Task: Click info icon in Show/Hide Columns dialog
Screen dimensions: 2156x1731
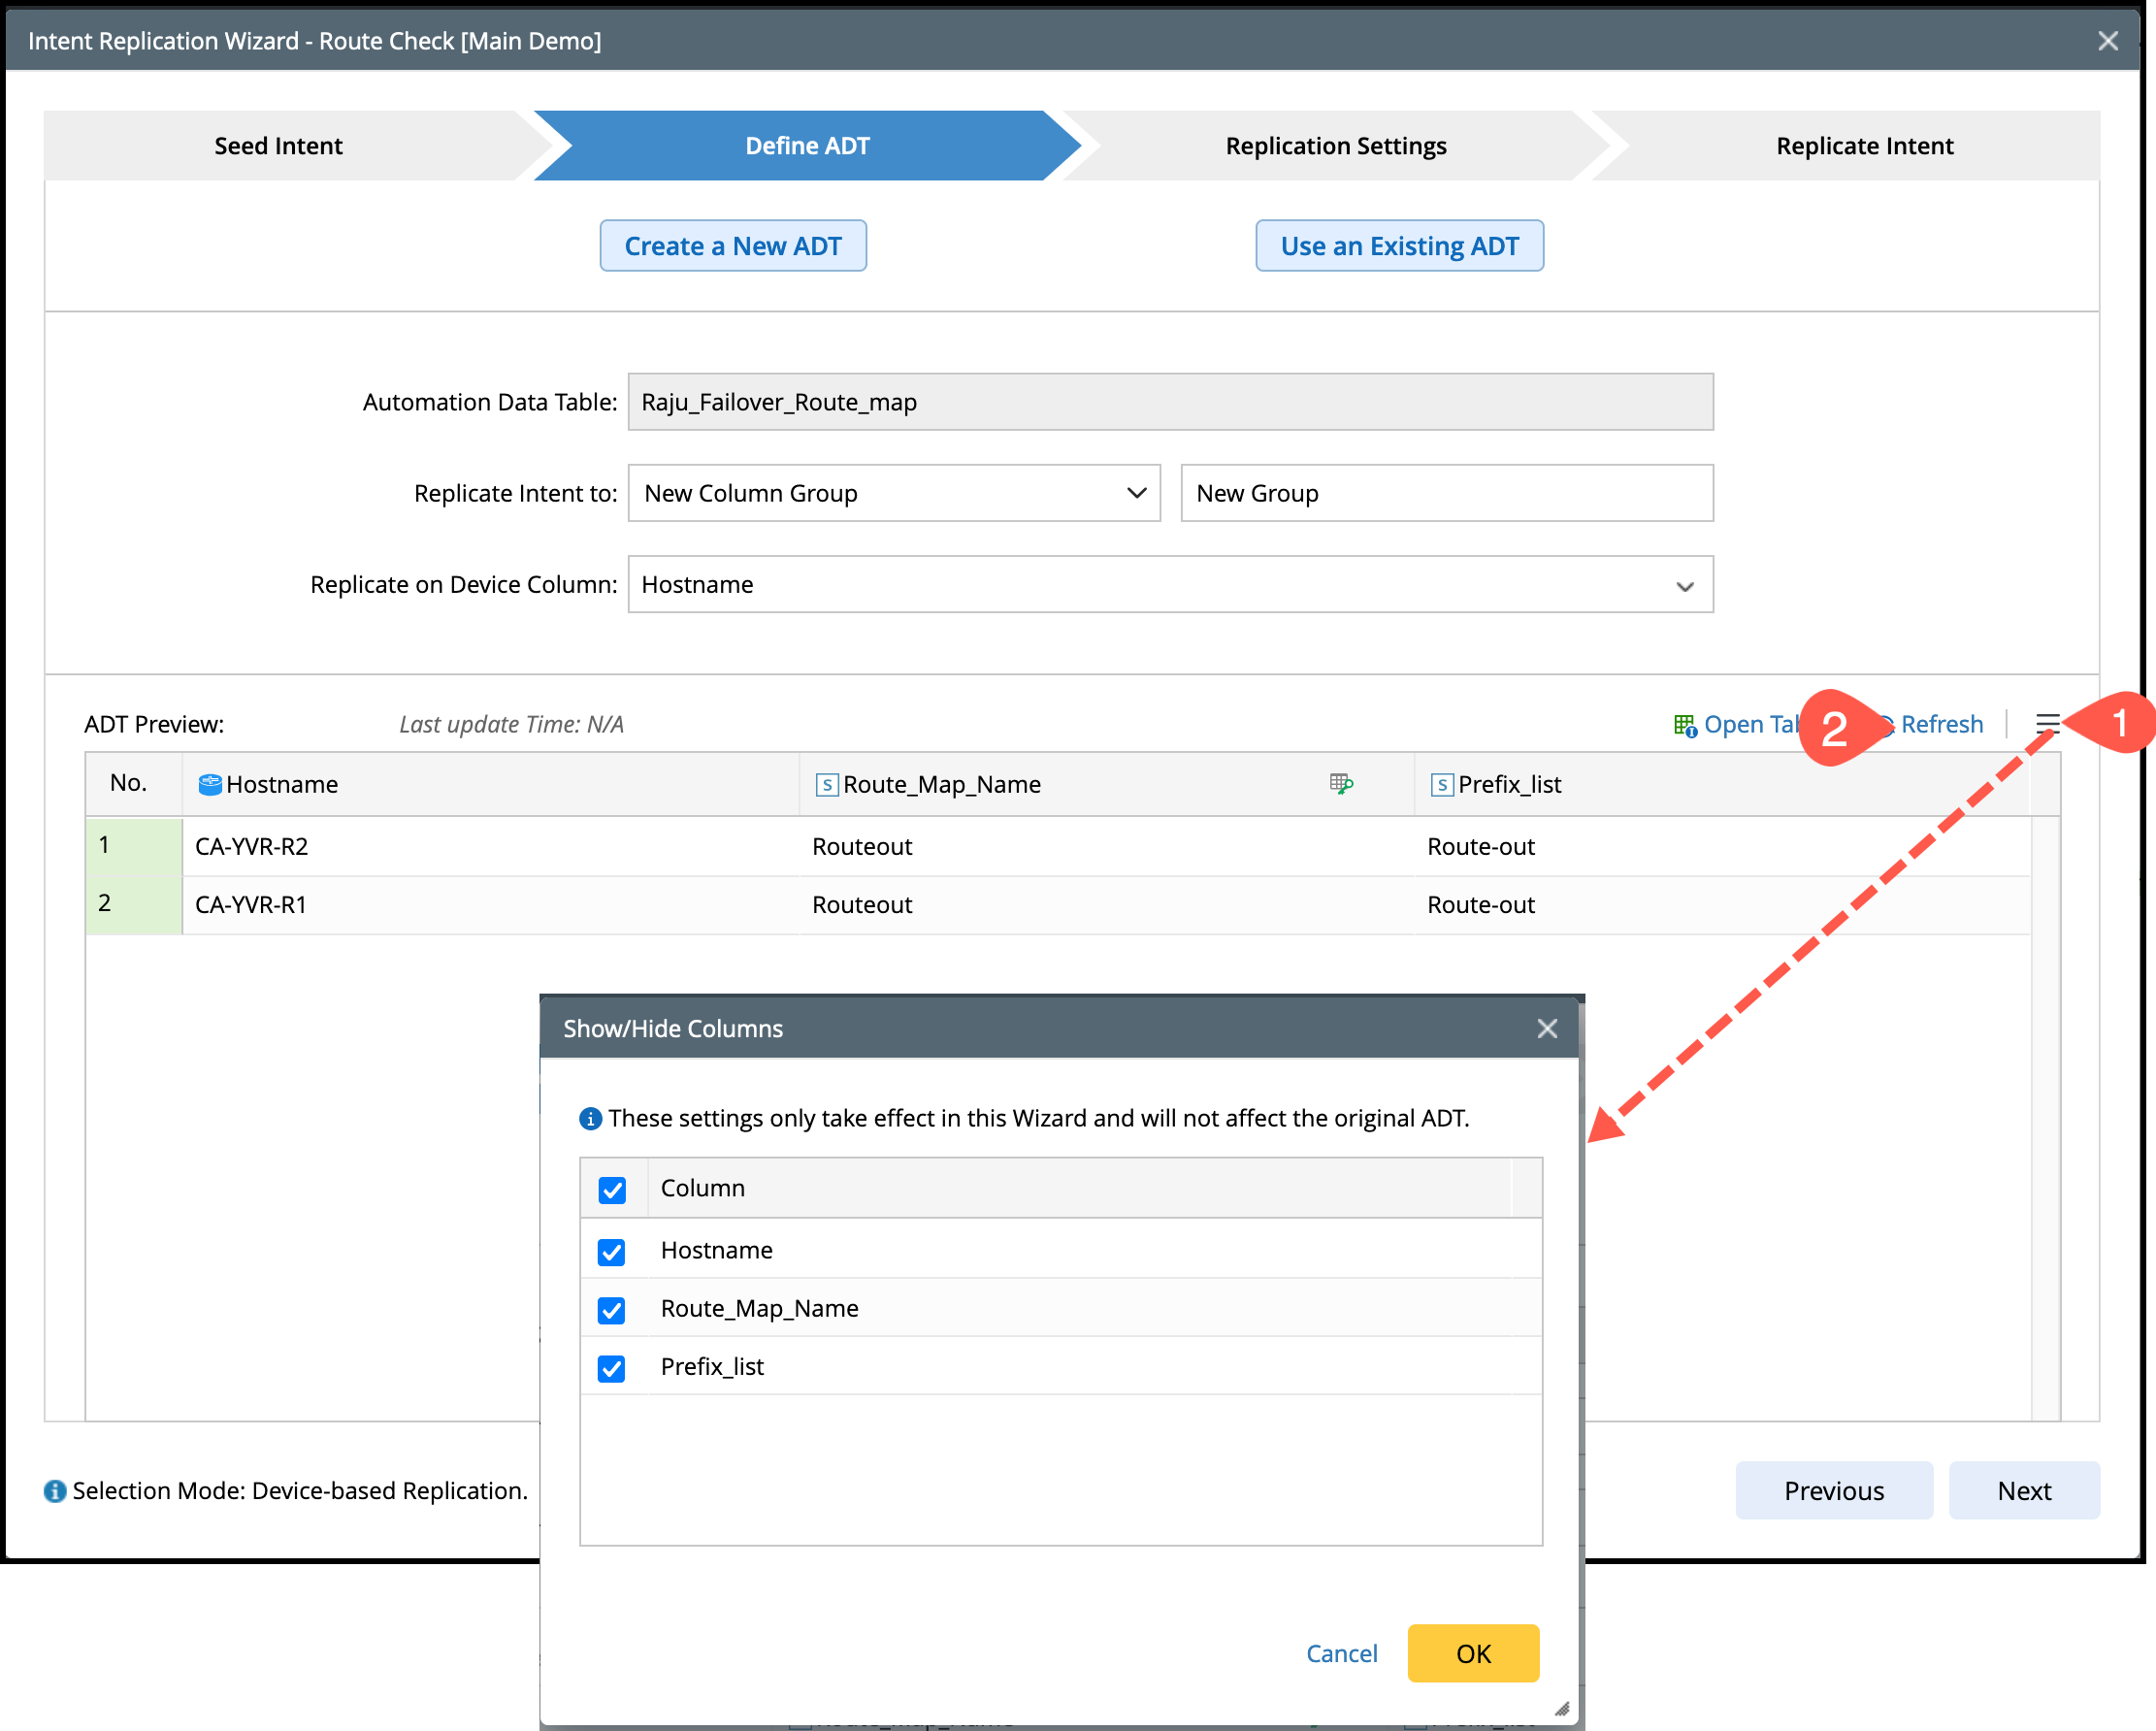Action: (x=590, y=1119)
